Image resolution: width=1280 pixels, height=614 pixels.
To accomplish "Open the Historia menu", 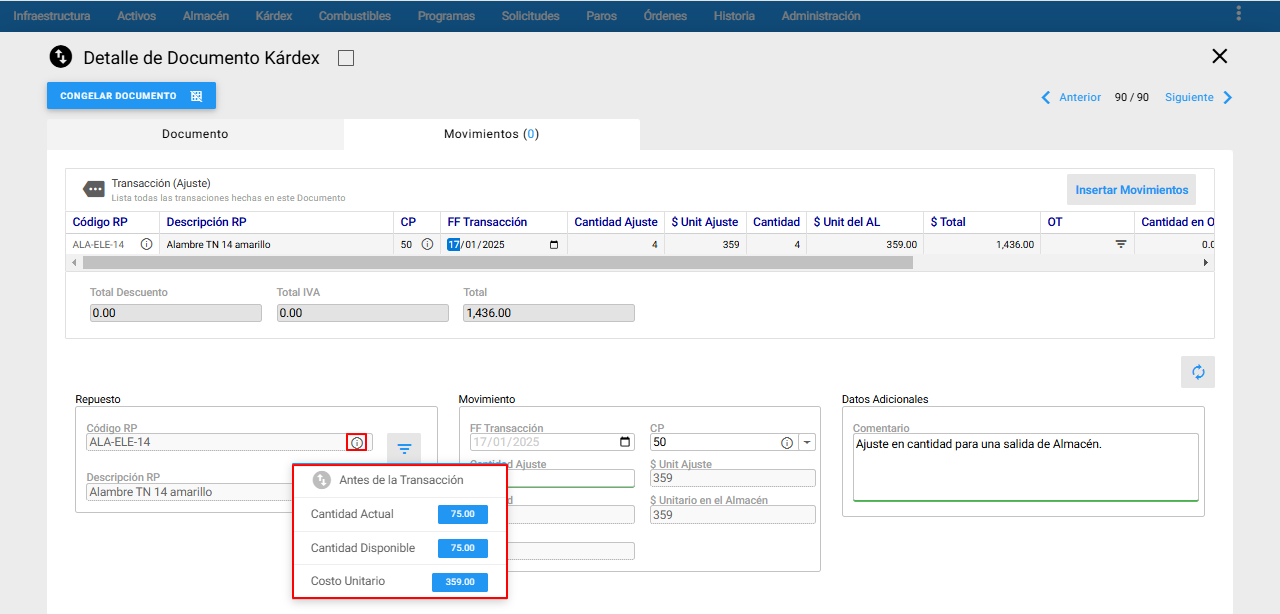I will [735, 16].
